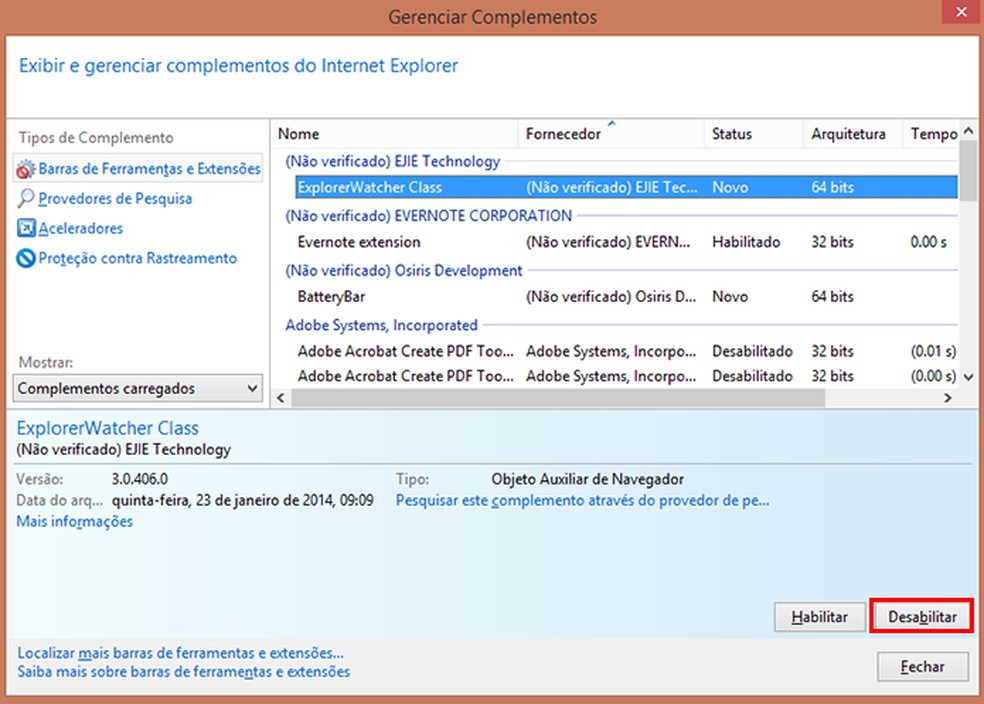Click the horizontal scrollbar left arrow
This screenshot has height=704, width=984.
281,398
